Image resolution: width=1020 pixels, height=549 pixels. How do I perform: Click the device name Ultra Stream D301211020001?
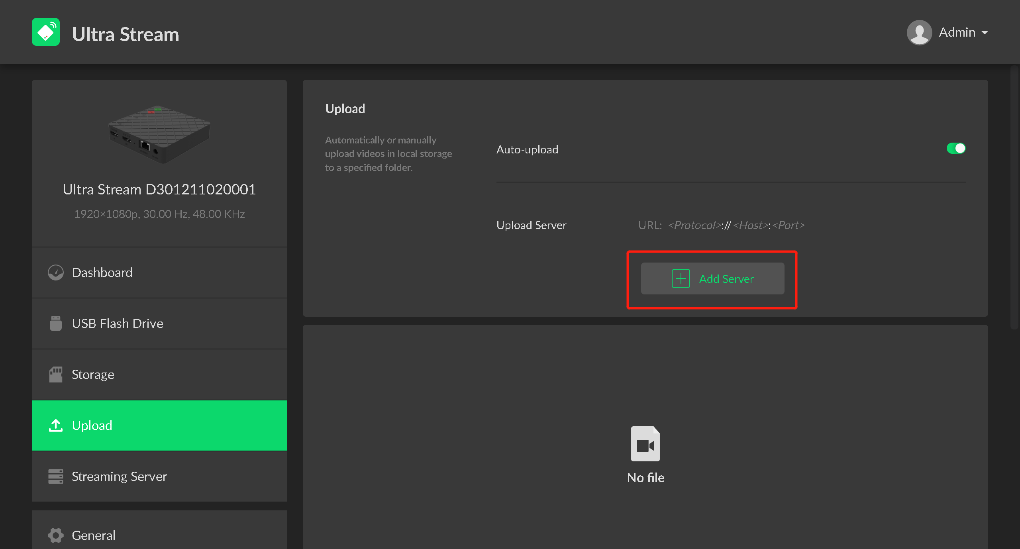click(159, 189)
